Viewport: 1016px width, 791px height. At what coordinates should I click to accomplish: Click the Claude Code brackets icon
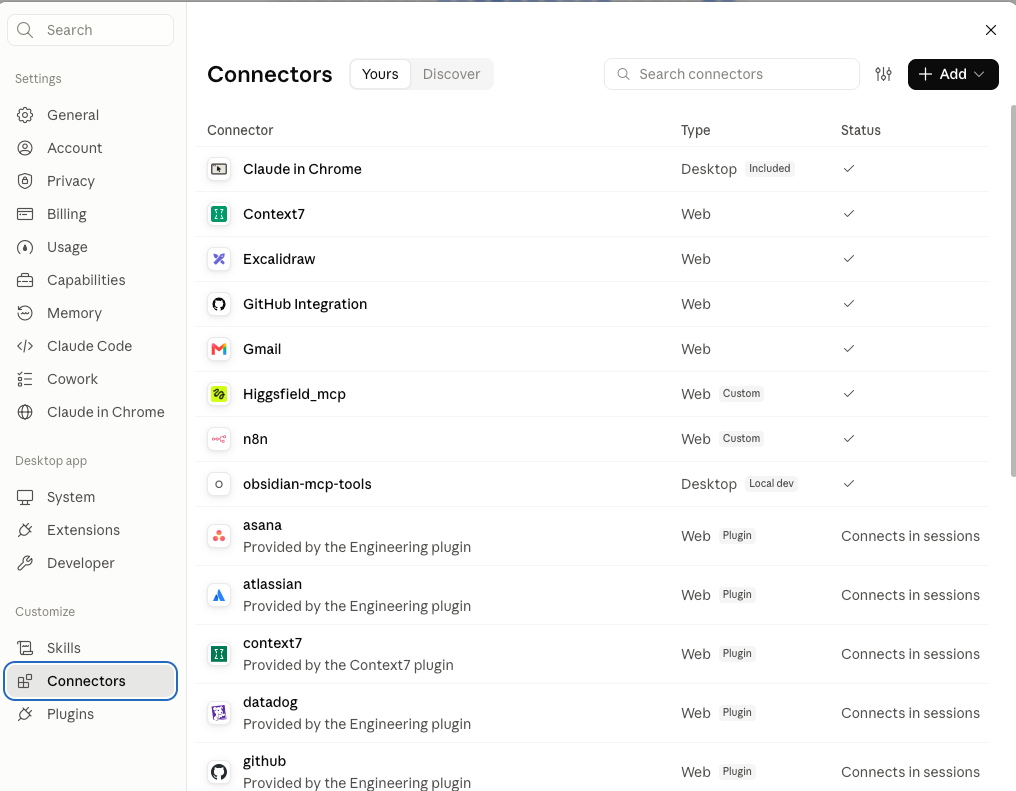tap(25, 347)
